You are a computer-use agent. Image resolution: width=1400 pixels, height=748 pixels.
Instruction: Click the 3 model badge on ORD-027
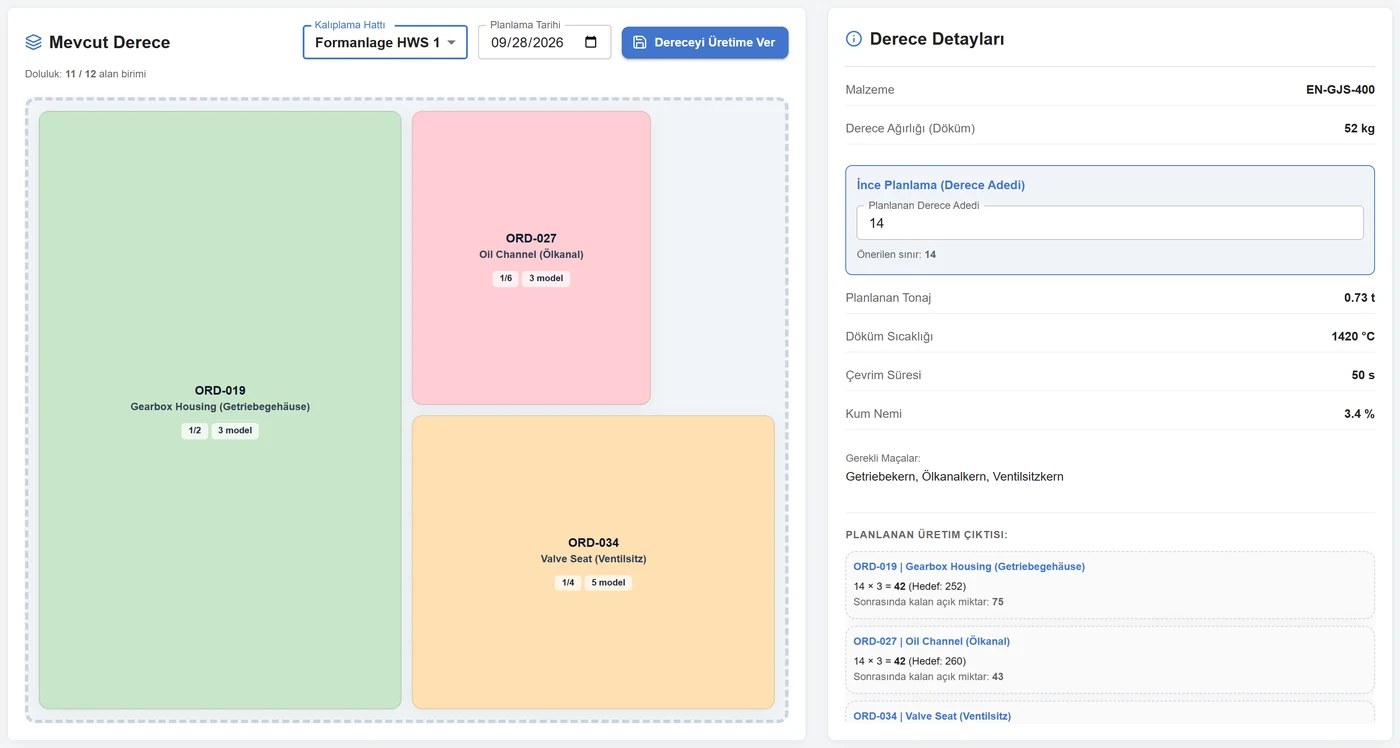(x=546, y=279)
